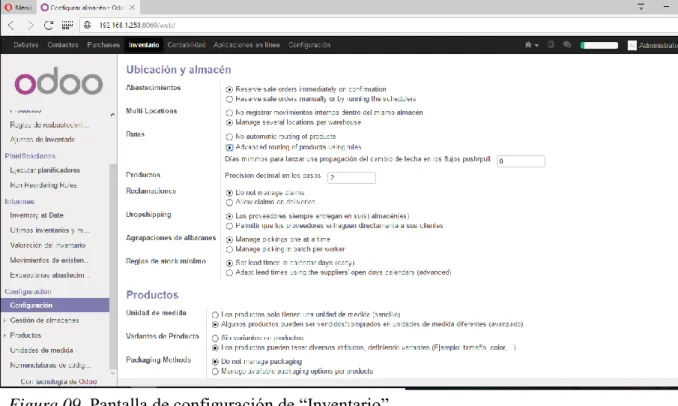Select Sin variantes en productos option
Screen dimensions: 678x406
(215, 338)
